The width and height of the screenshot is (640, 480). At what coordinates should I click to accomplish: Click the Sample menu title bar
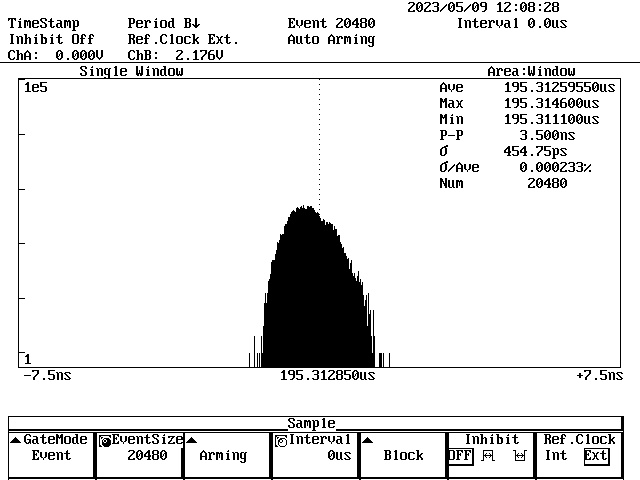click(312, 424)
